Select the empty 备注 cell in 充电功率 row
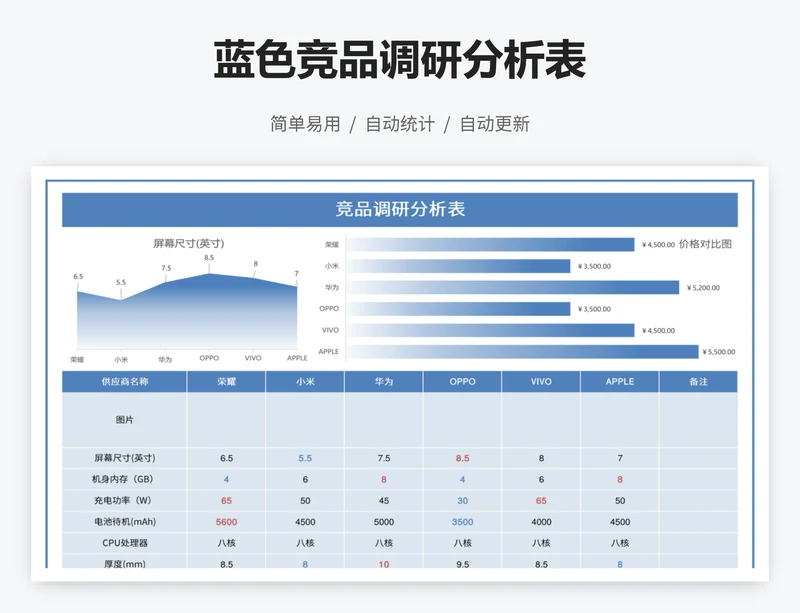 point(698,501)
